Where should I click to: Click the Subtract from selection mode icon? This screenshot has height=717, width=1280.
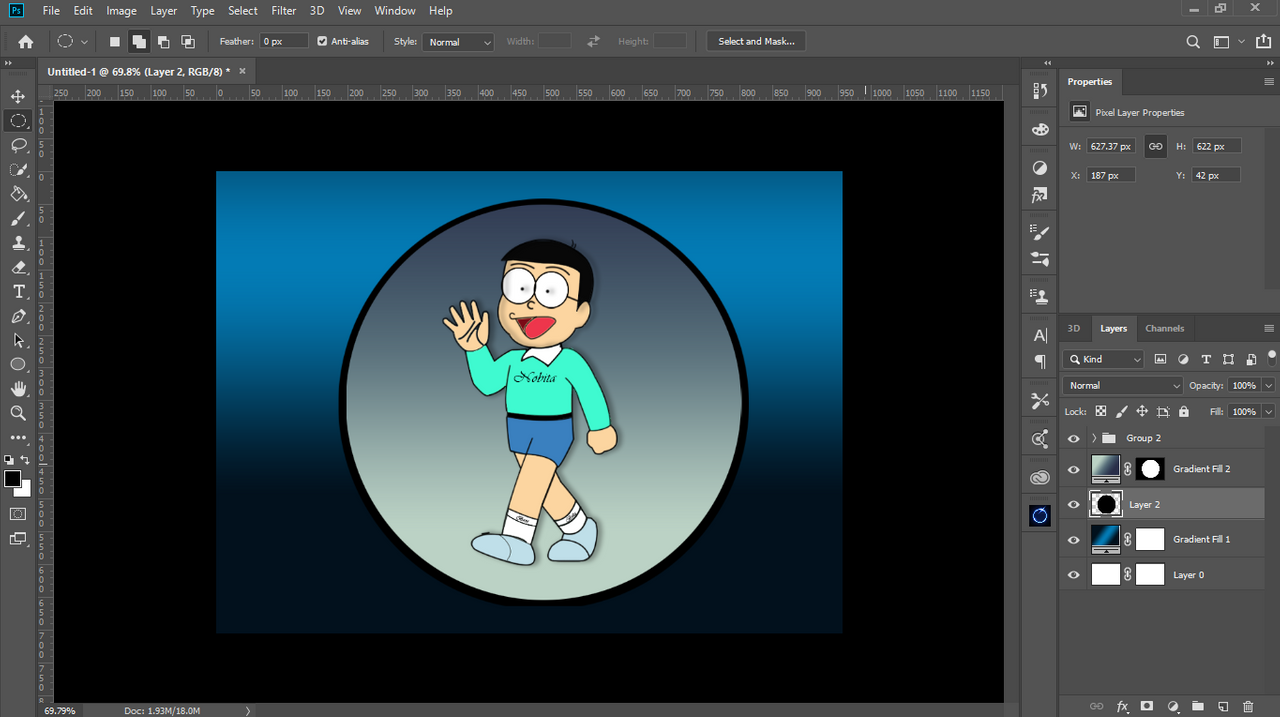(x=163, y=41)
